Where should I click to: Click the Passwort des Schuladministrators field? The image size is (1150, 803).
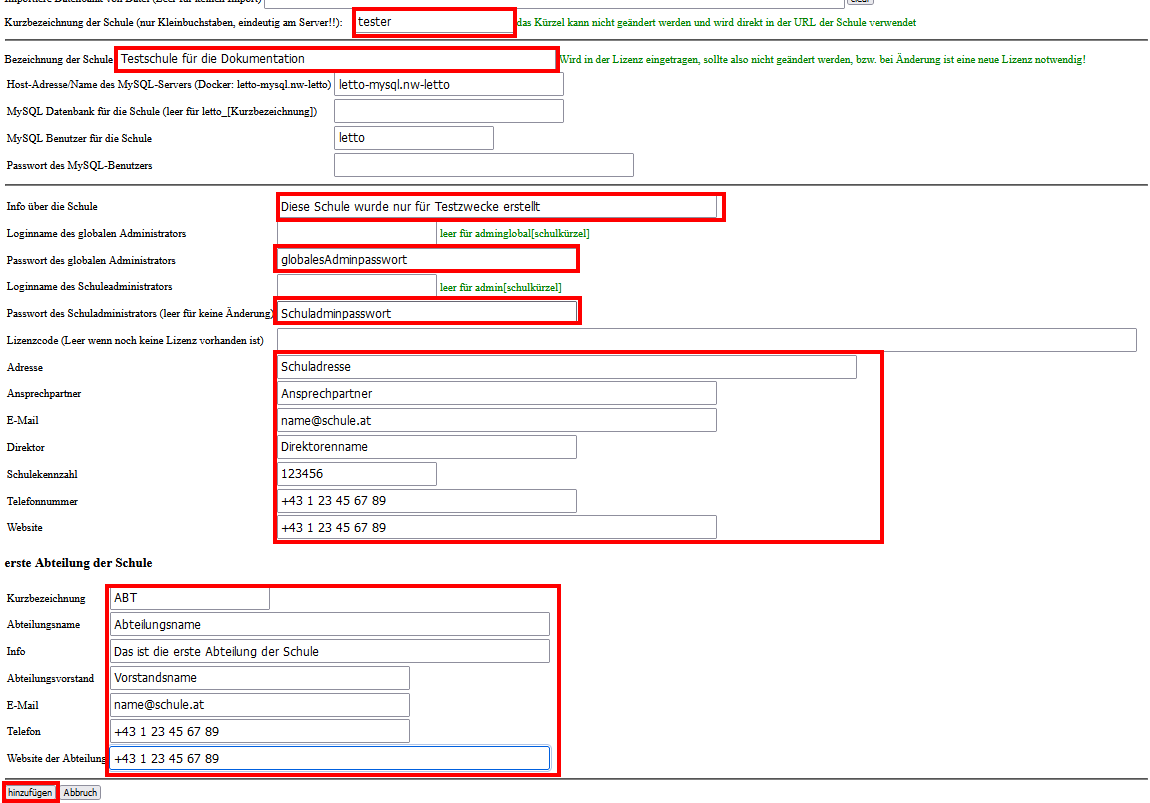pos(427,313)
